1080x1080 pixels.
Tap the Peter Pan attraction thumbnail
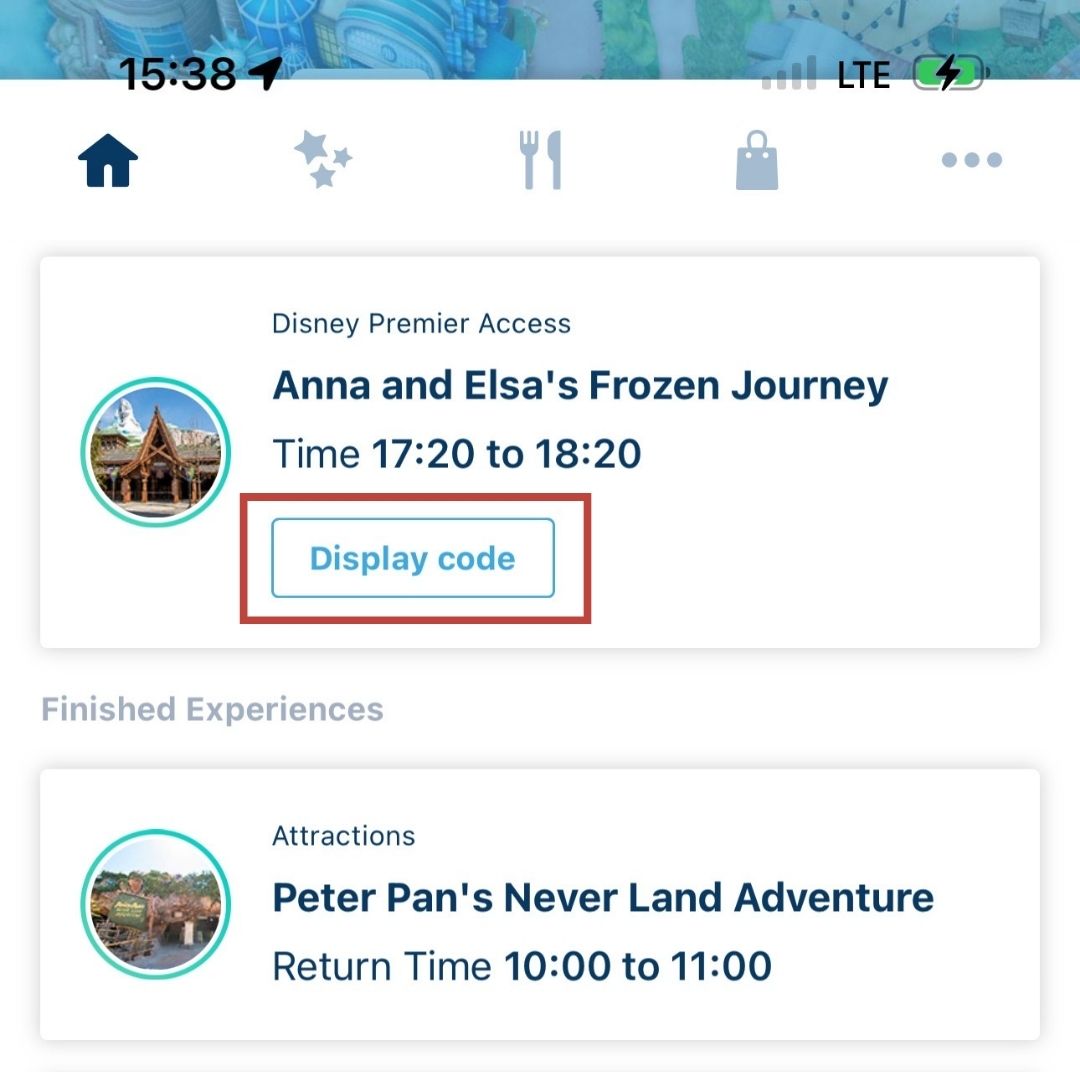pyautogui.click(x=156, y=904)
